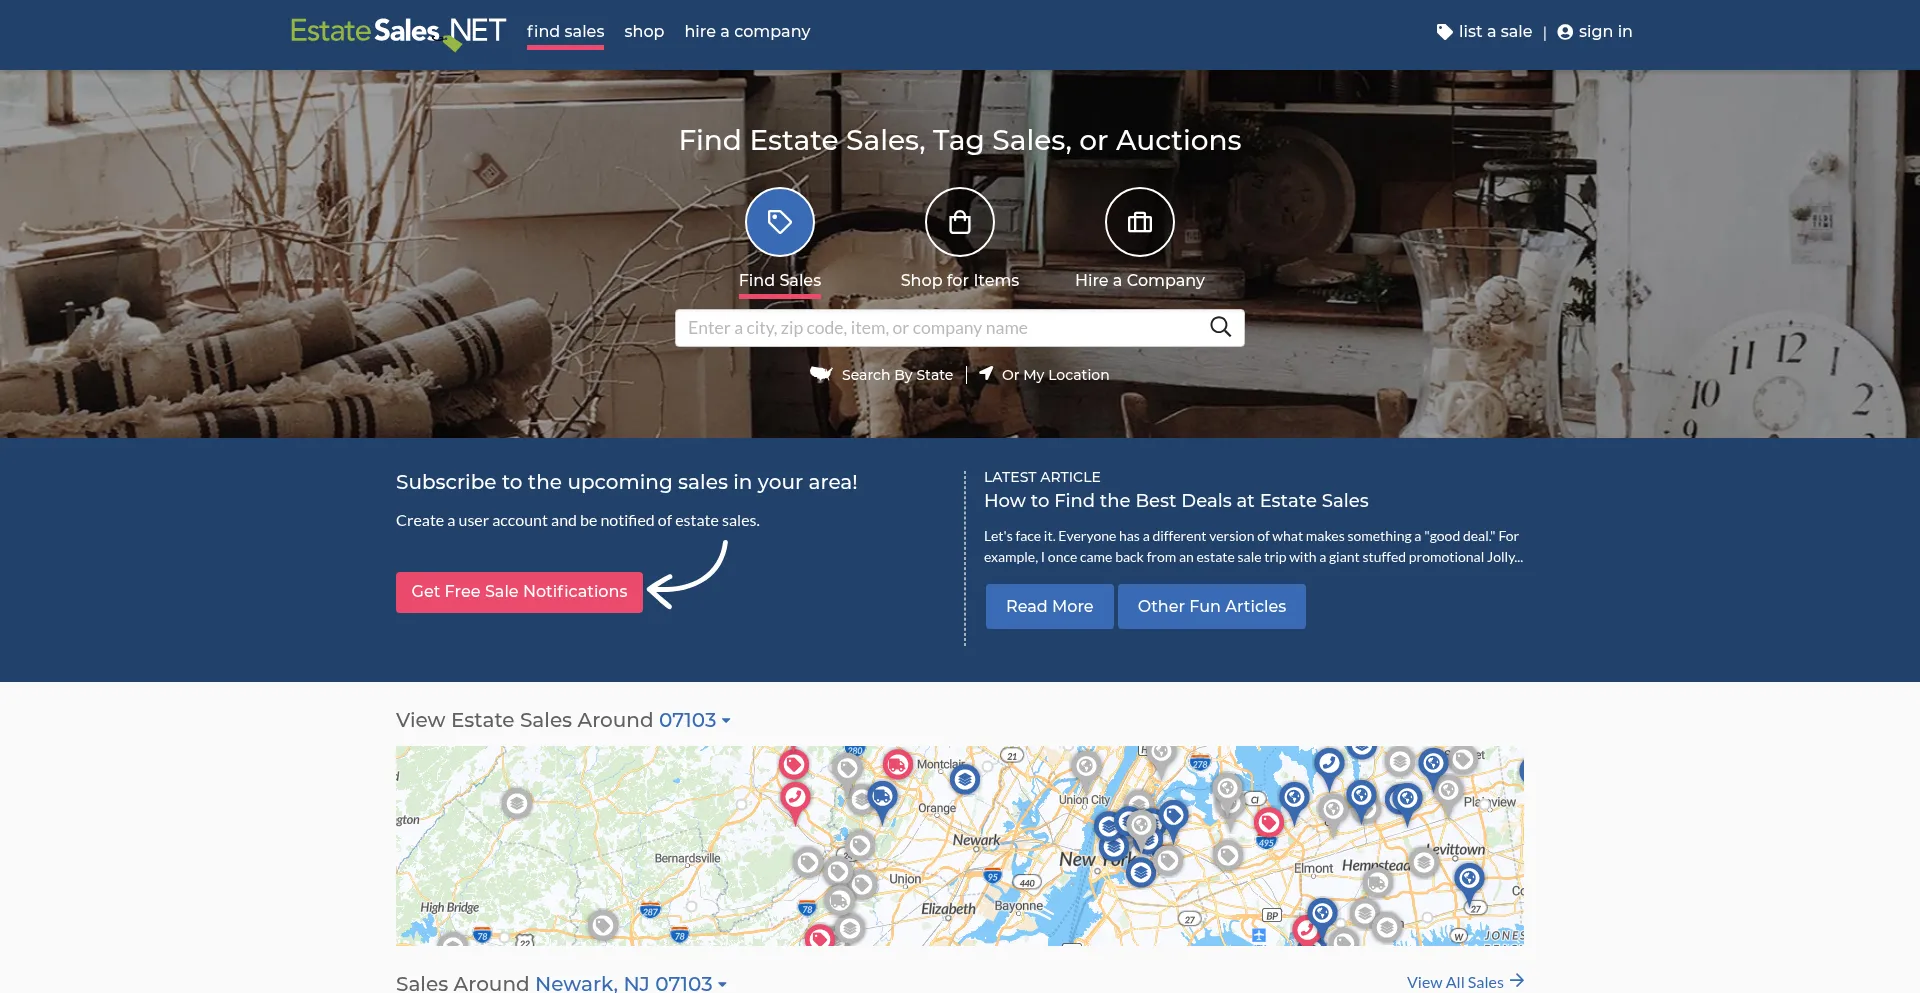1920x993 pixels.
Task: Open the Newark, NJ 07103 location dropdown
Action: coord(630,983)
